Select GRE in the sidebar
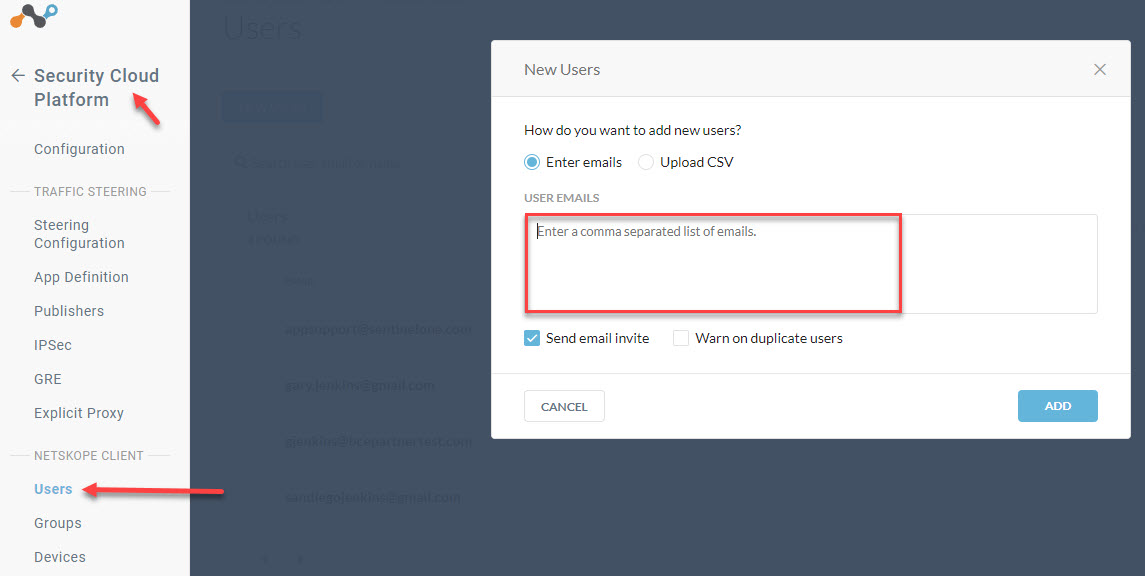Screen dimensions: 1145x576 coord(47,379)
